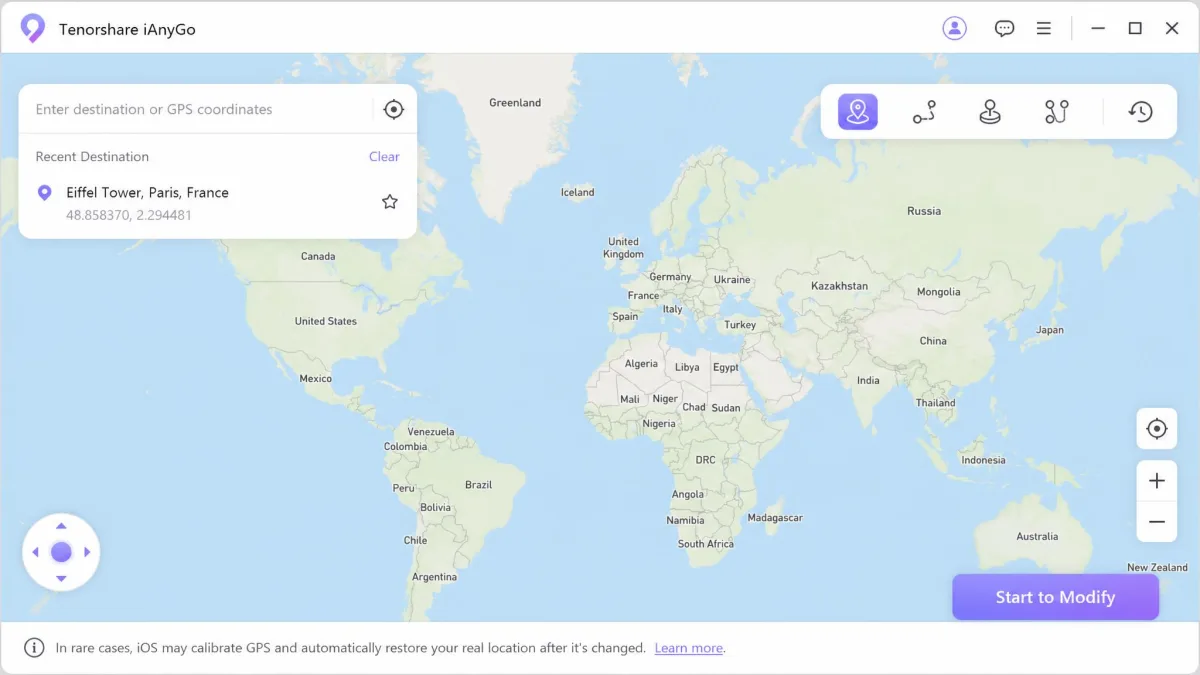Maximize the iAnyGo window
Screen dimensions: 1200x675
point(1135,29)
